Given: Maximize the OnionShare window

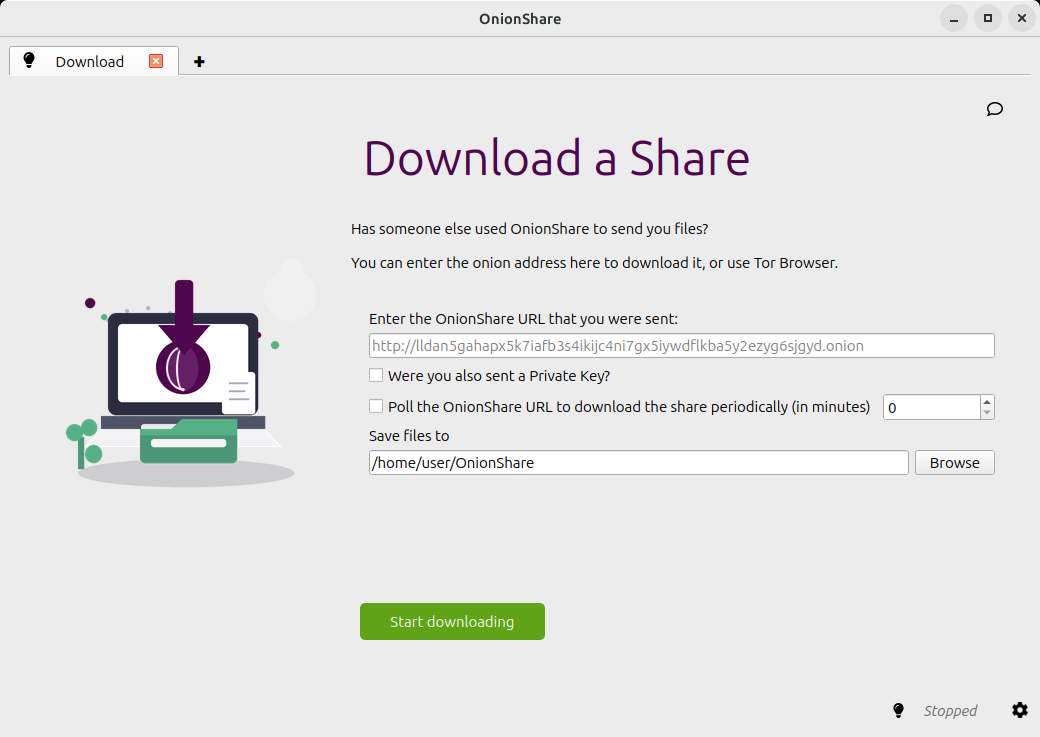Looking at the screenshot, I should point(988,19).
